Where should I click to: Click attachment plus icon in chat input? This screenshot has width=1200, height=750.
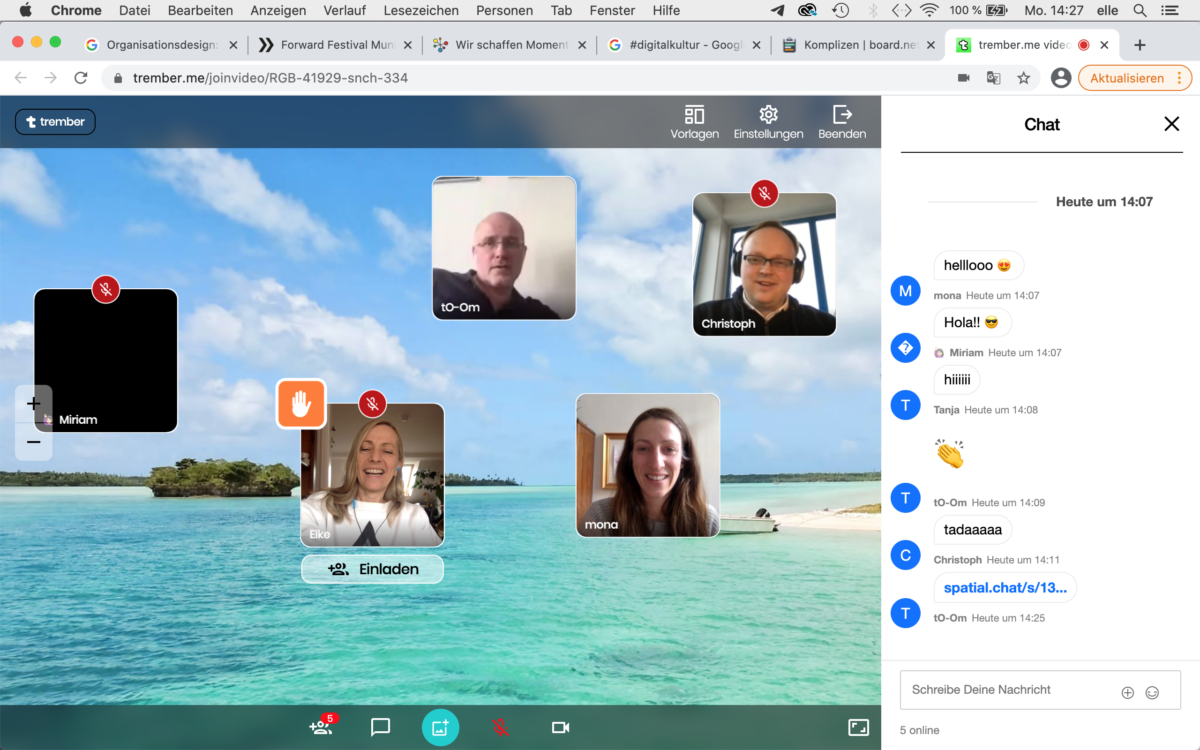click(1127, 692)
